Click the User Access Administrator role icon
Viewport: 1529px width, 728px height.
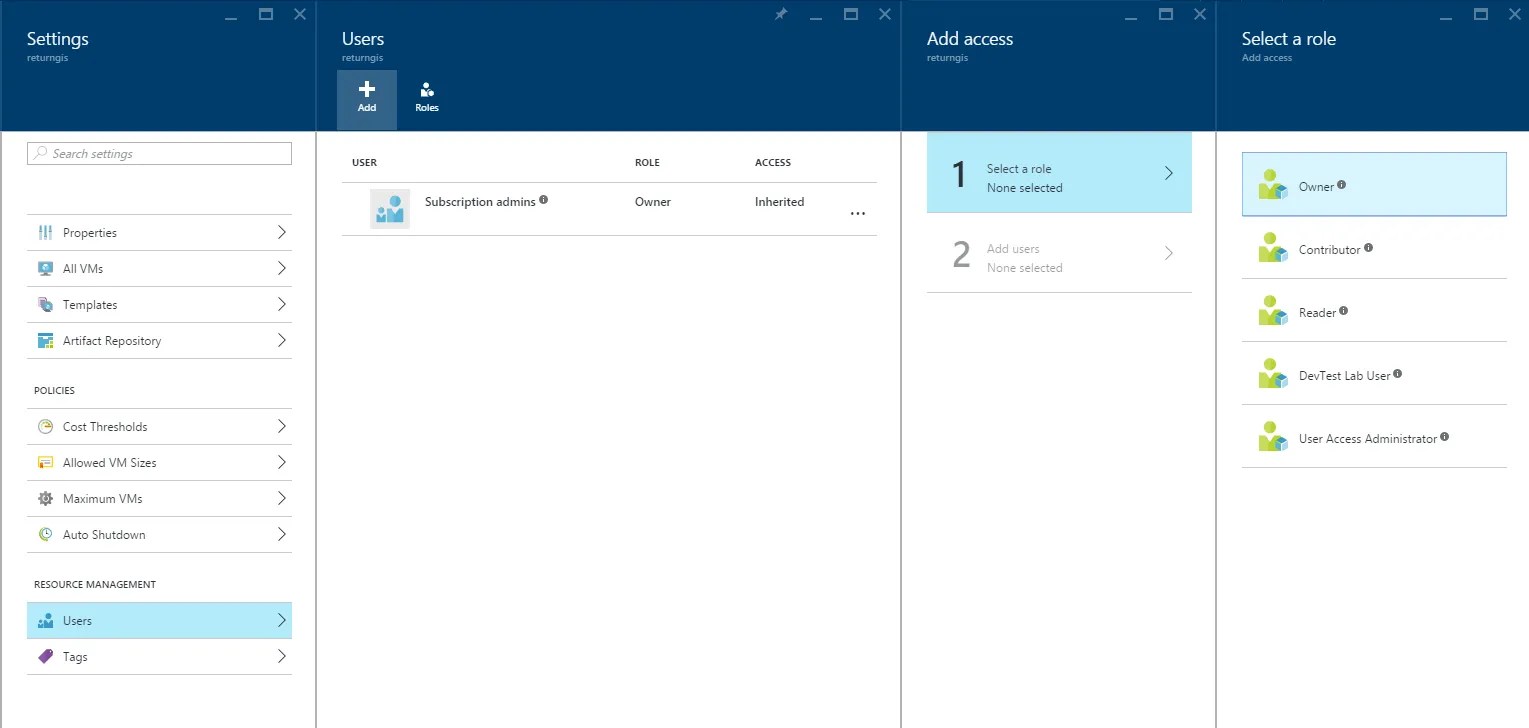pyautogui.click(x=1273, y=437)
